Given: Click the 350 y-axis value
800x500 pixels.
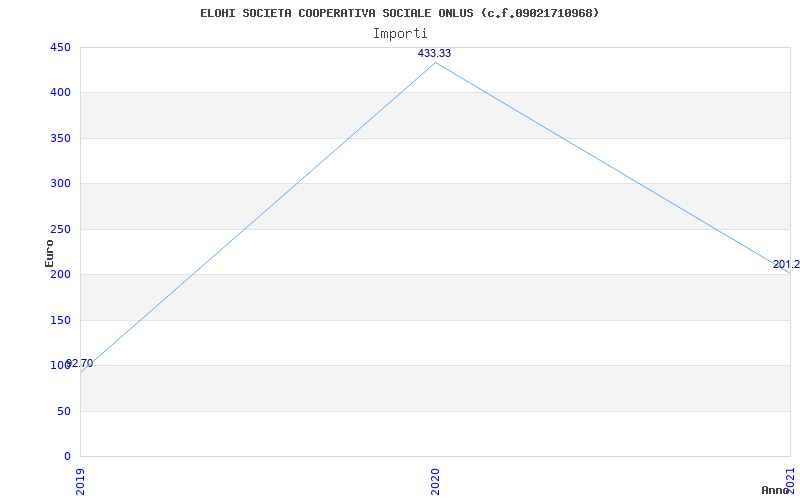Looking at the screenshot, I should pos(60,138).
